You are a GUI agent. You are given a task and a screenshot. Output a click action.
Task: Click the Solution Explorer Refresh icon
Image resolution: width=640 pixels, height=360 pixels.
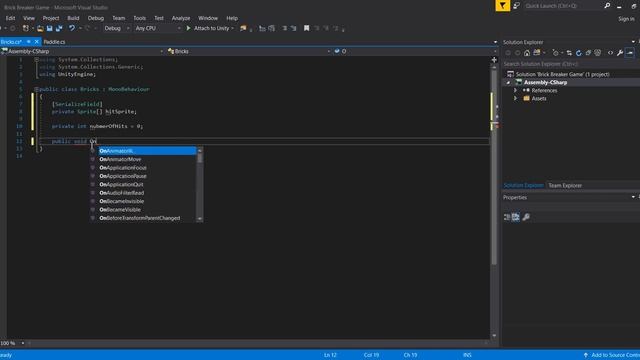[x=579, y=53]
